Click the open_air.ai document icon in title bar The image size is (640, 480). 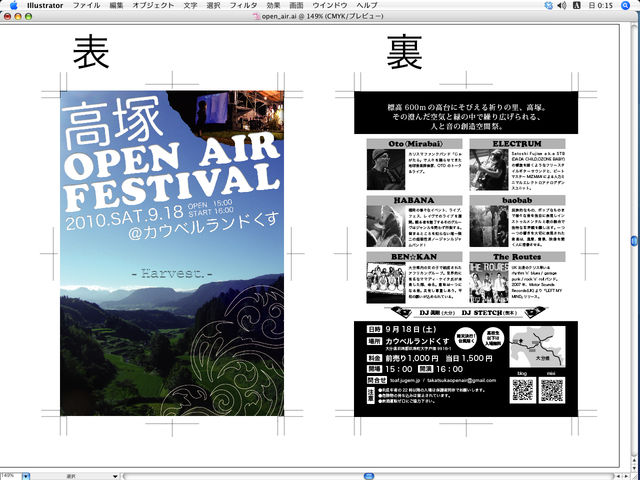(255, 17)
